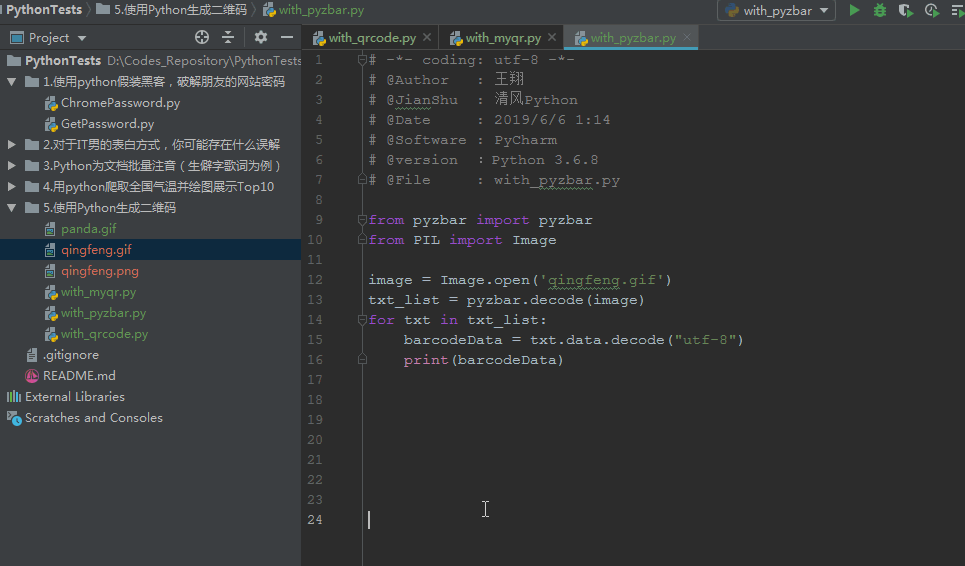Click the line 24 number in gutter
Image resolution: width=965 pixels, height=566 pixels.
point(314,519)
